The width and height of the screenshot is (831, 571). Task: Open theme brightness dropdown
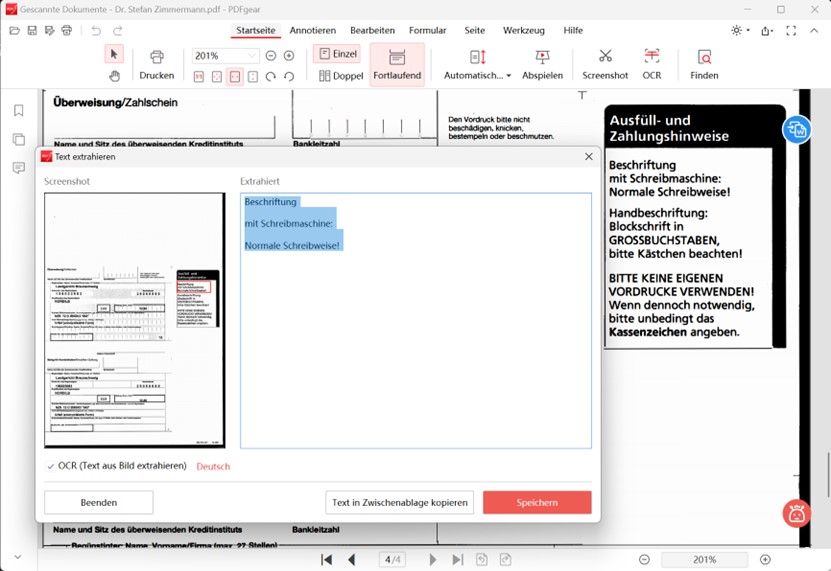[740, 31]
